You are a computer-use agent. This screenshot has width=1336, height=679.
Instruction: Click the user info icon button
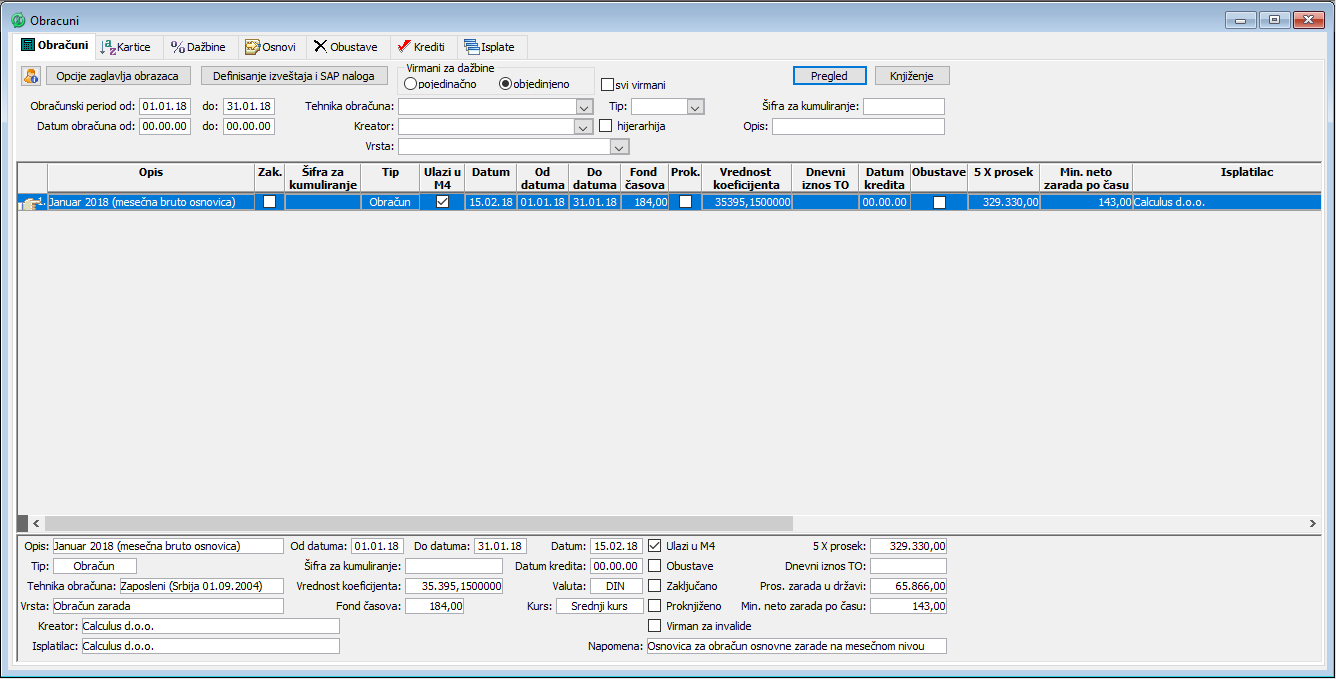(x=31, y=76)
